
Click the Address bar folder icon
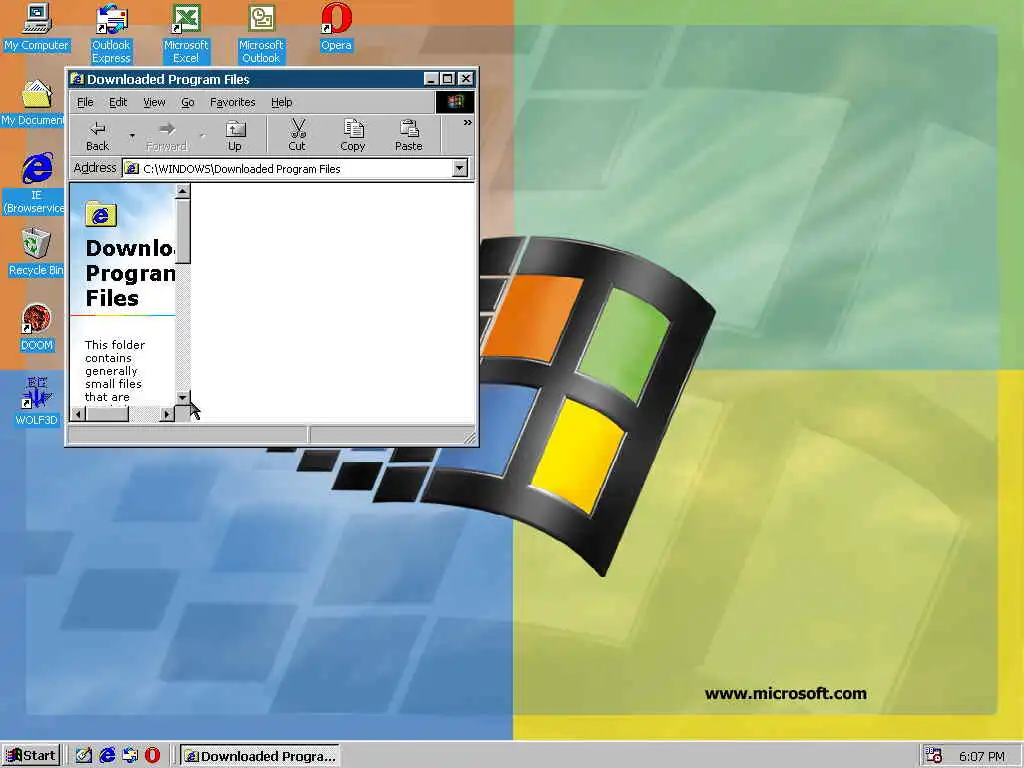click(x=132, y=168)
